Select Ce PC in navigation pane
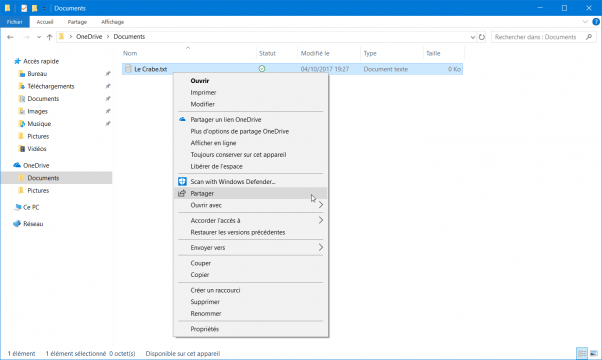The image size is (602, 360). pyautogui.click(x=31, y=207)
